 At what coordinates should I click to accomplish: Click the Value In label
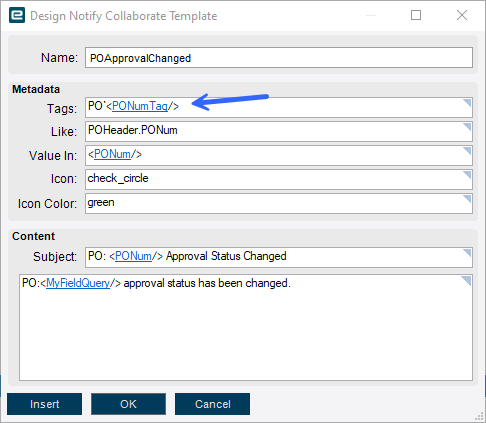[53, 156]
